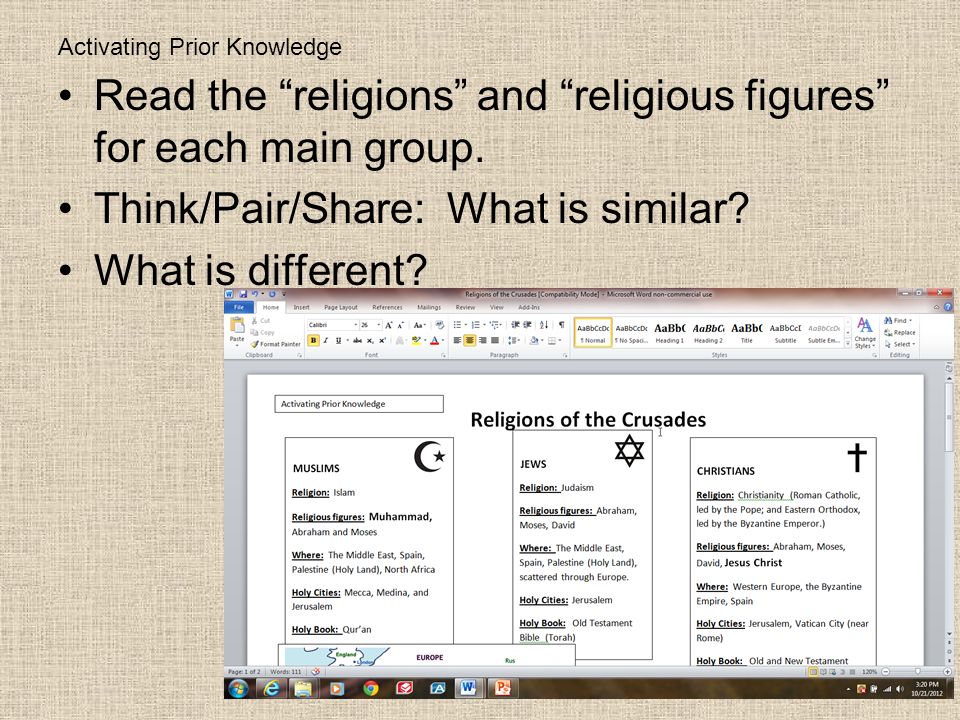Viewport: 960px width, 720px height.
Task: Click the Multilevel List icon
Action: pos(494,324)
